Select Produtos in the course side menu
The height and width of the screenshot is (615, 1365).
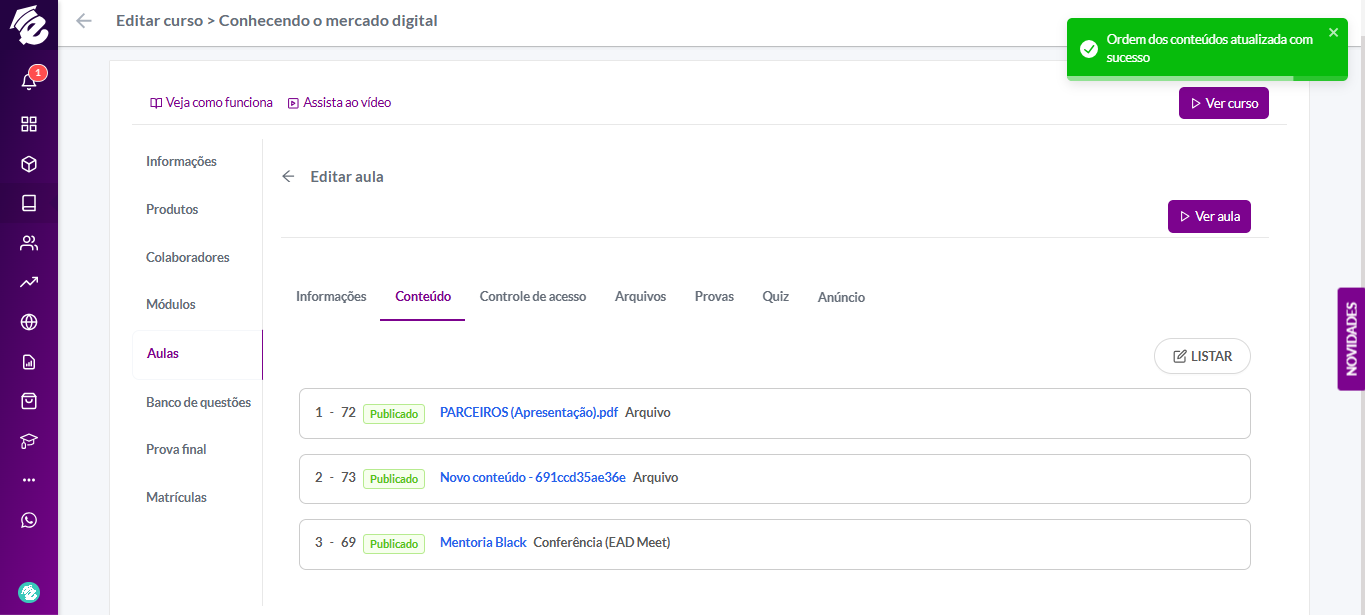[172, 209]
